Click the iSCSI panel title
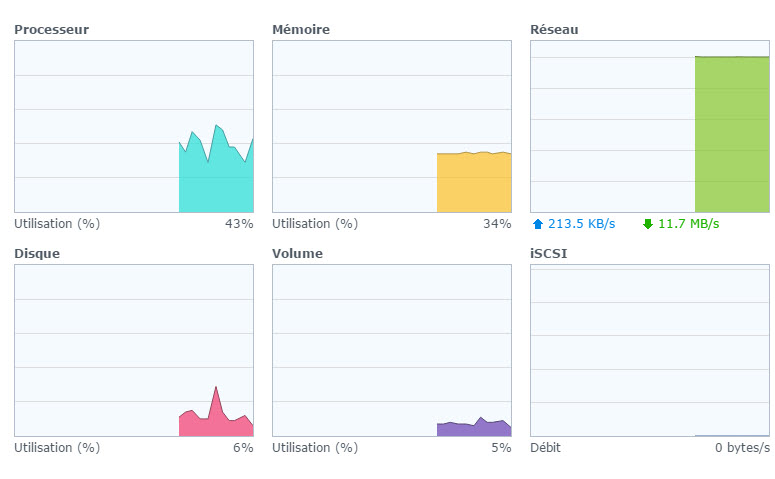The width and height of the screenshot is (775, 479). 549,254
